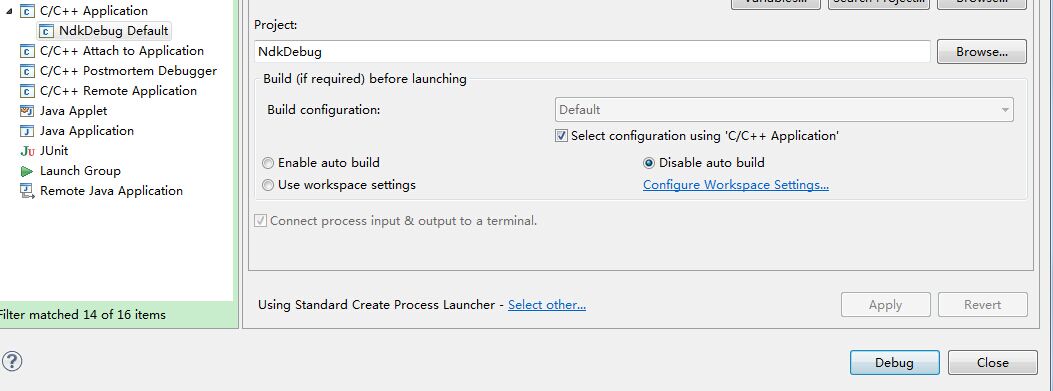Viewport: 1053px width, 391px height.
Task: Click the JUnit icon in the tree
Action: [x=27, y=151]
